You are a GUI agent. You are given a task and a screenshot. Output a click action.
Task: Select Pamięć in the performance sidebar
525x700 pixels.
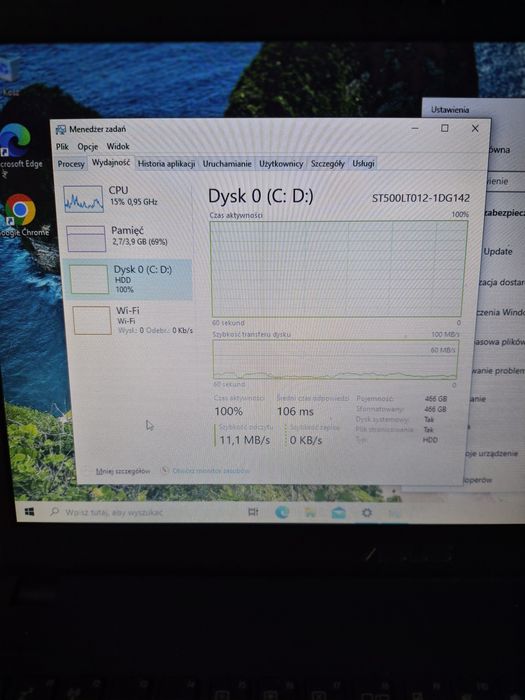point(127,238)
